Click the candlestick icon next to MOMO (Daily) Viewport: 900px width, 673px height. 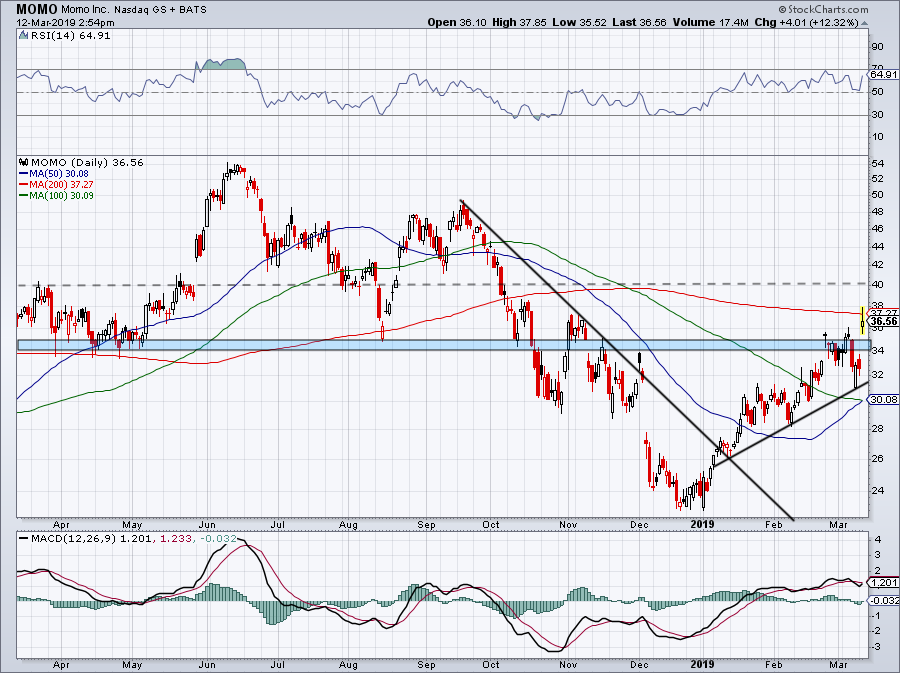24,162
